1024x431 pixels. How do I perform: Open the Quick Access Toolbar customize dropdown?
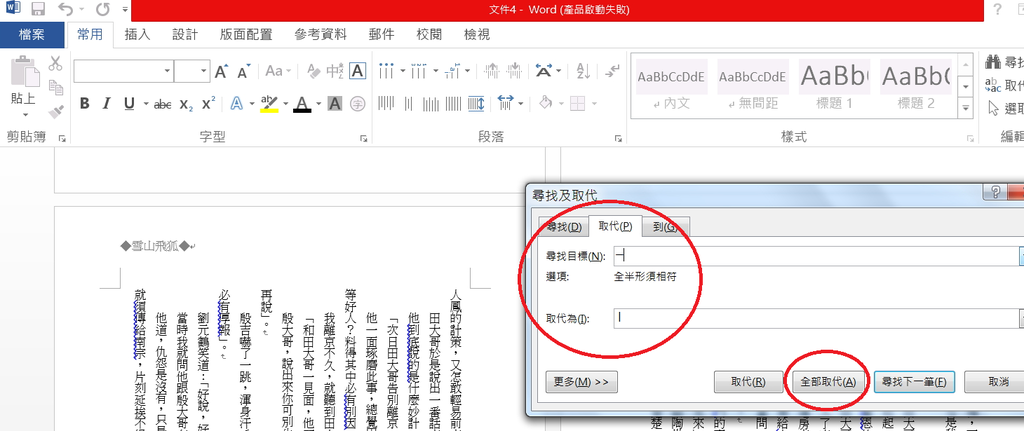pos(125,10)
